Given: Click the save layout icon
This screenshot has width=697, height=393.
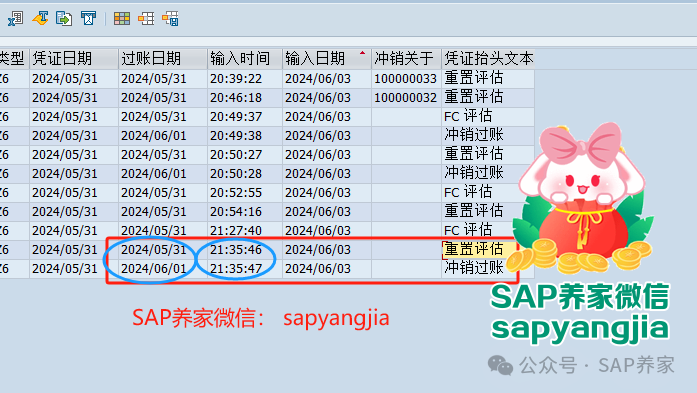Looking at the screenshot, I should [x=170, y=19].
